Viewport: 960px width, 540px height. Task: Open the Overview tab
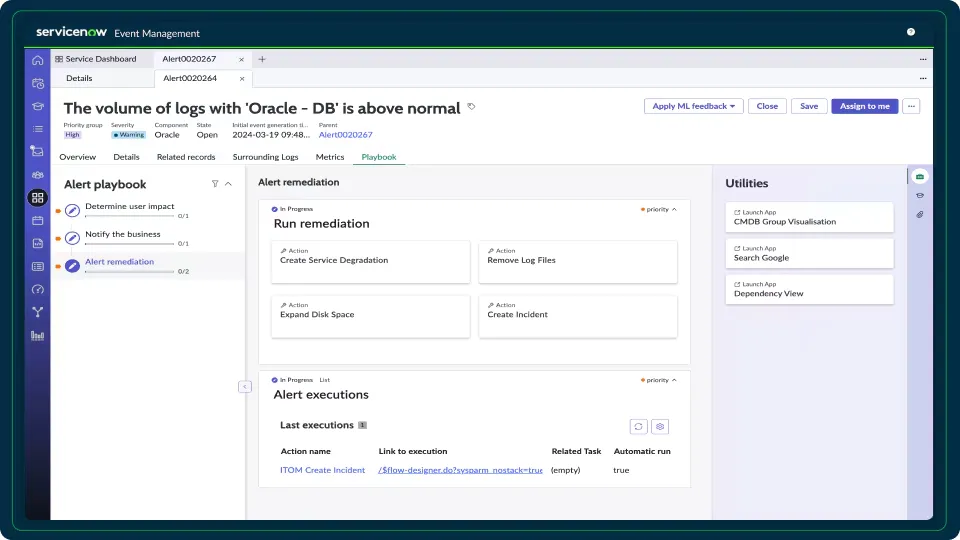pos(78,157)
